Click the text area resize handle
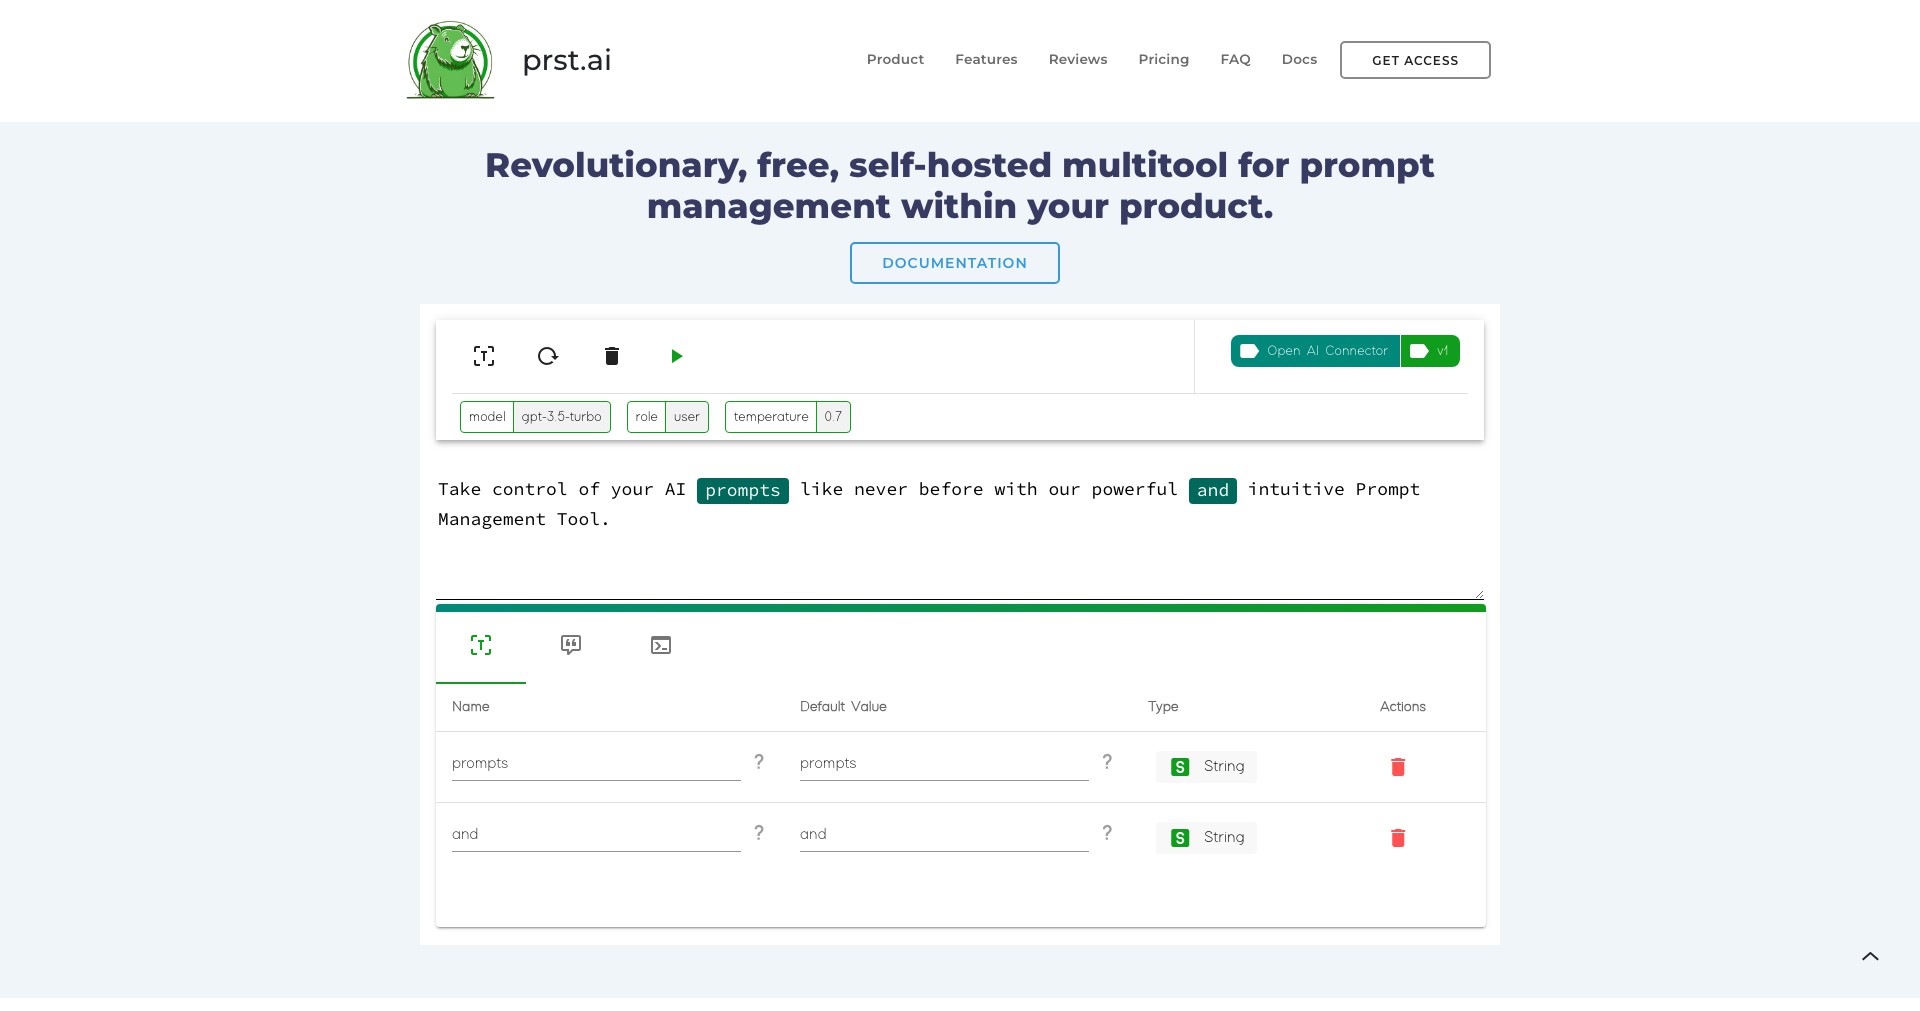The width and height of the screenshot is (1920, 1011). pos(1479,594)
